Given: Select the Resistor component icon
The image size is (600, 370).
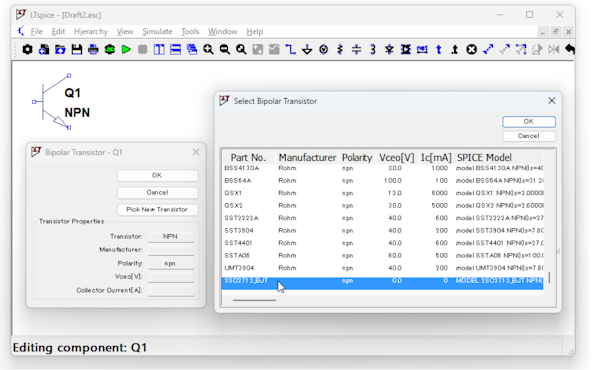Looking at the screenshot, I should pos(340,49).
